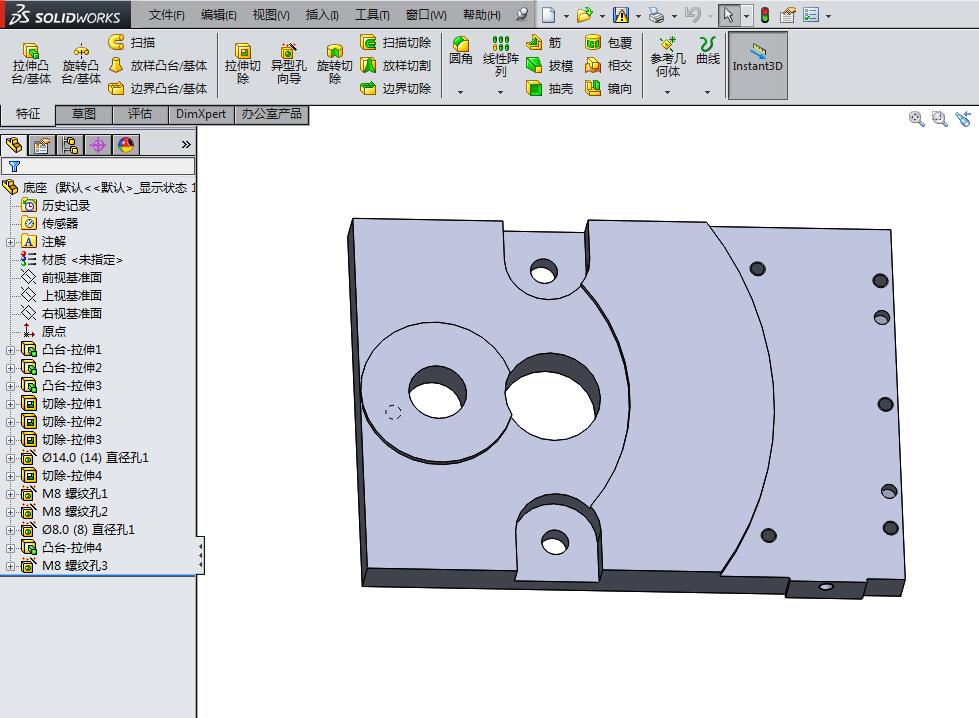The image size is (979, 718).
Task: Click the feature tree filter field
Action: [x=98, y=166]
